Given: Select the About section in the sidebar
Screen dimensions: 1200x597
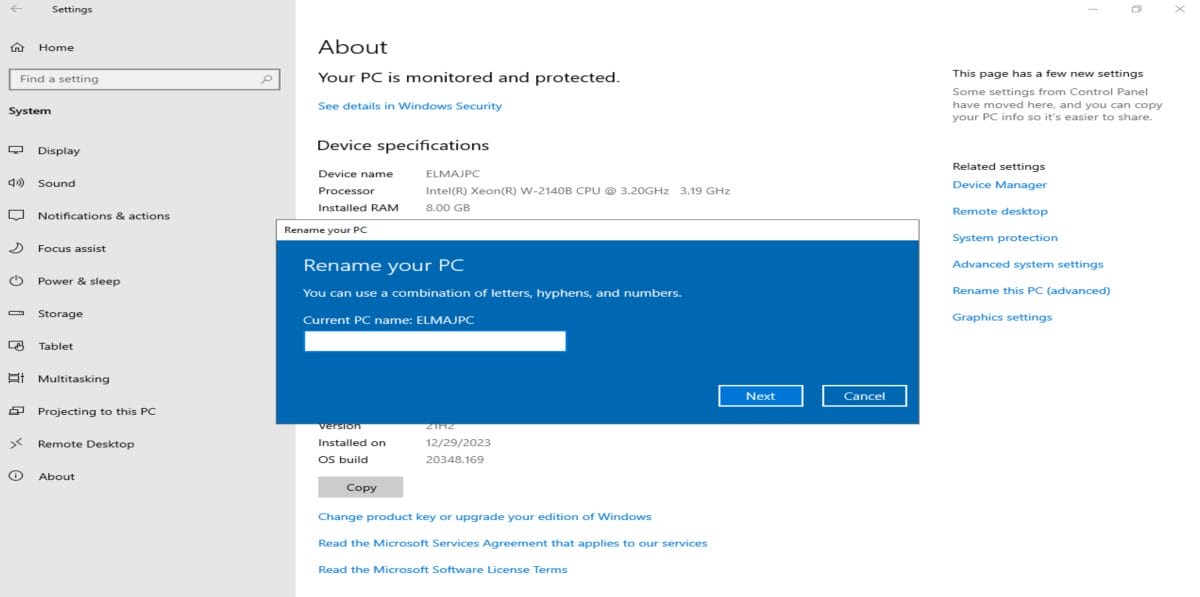Looking at the screenshot, I should (x=56, y=476).
